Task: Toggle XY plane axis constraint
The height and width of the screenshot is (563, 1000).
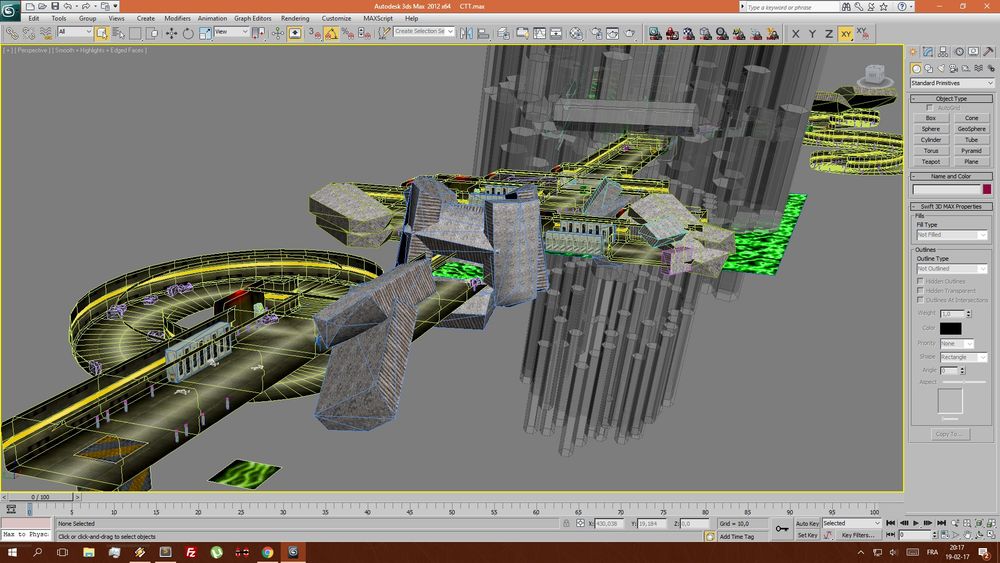Action: (x=846, y=34)
